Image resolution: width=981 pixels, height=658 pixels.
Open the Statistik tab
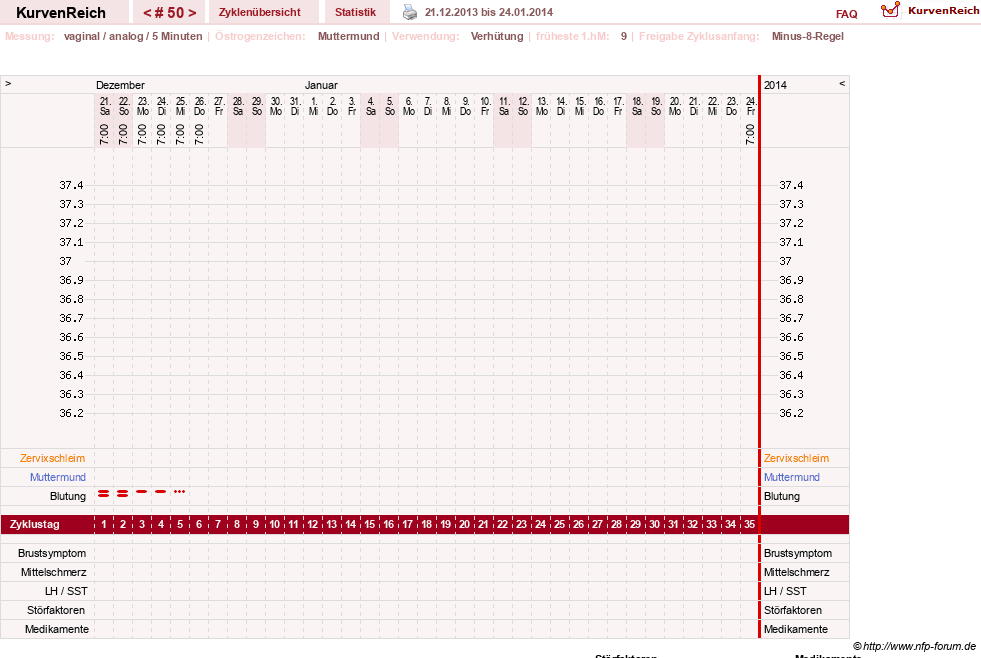[x=355, y=12]
